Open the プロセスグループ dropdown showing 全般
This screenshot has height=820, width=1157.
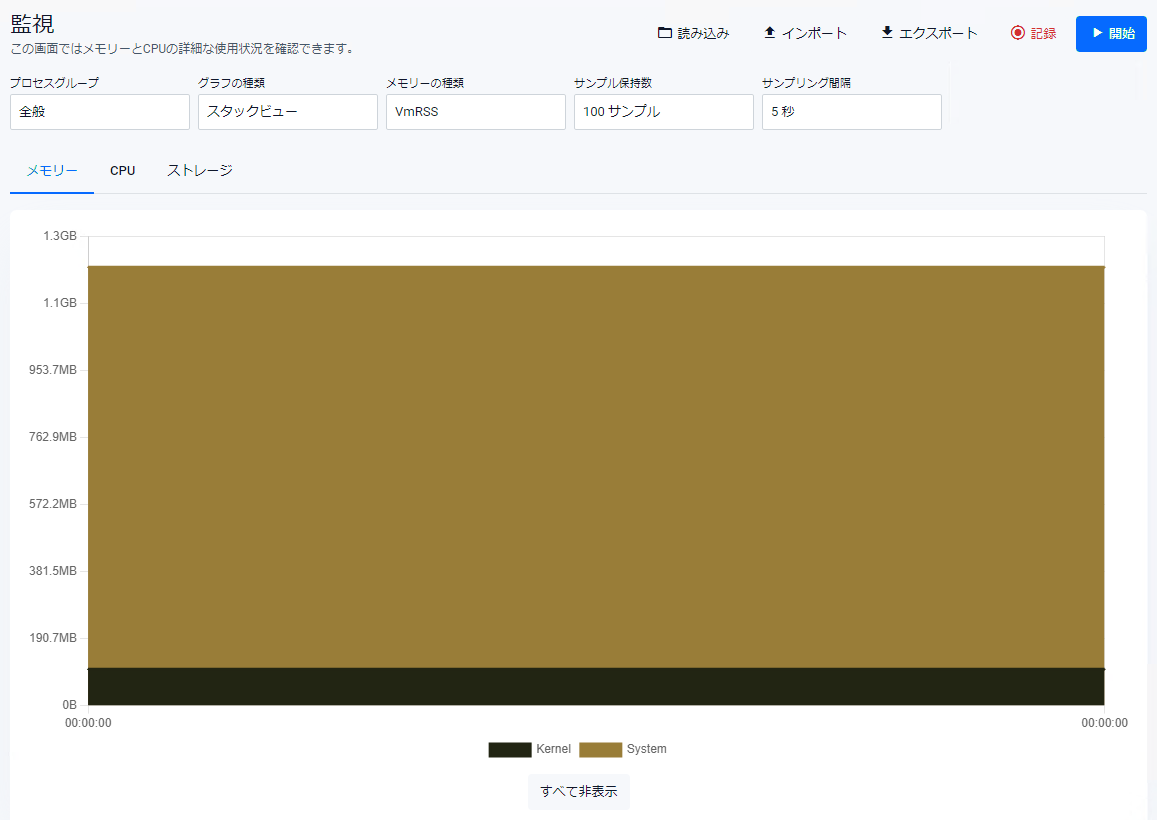[100, 112]
